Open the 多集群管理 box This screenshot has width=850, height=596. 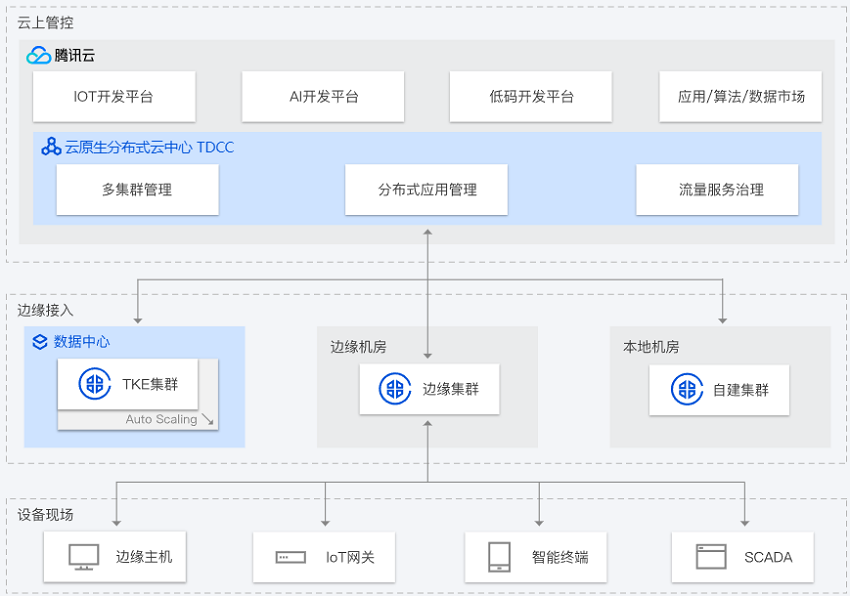pos(138,190)
